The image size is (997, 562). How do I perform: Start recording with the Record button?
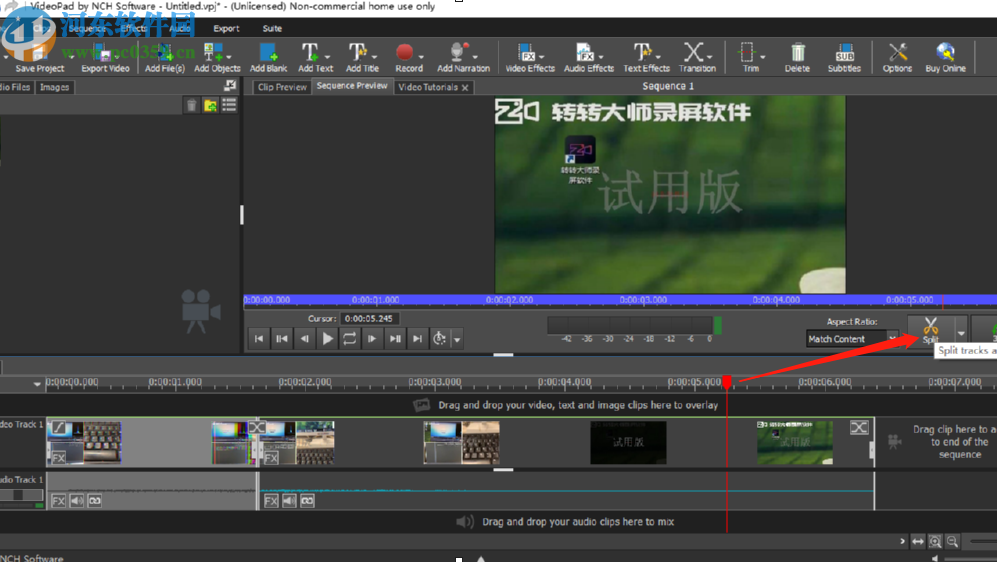pos(407,56)
